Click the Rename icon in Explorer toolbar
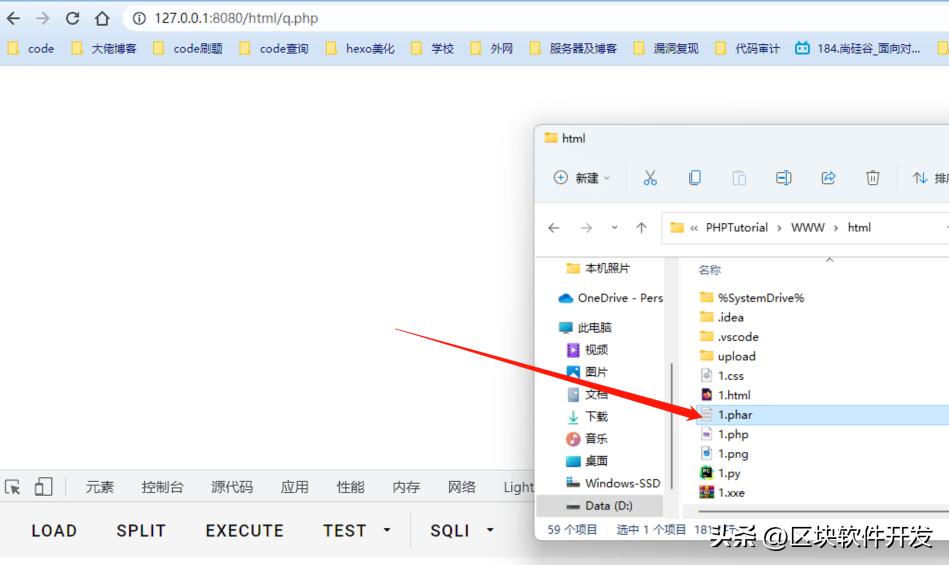 point(784,178)
